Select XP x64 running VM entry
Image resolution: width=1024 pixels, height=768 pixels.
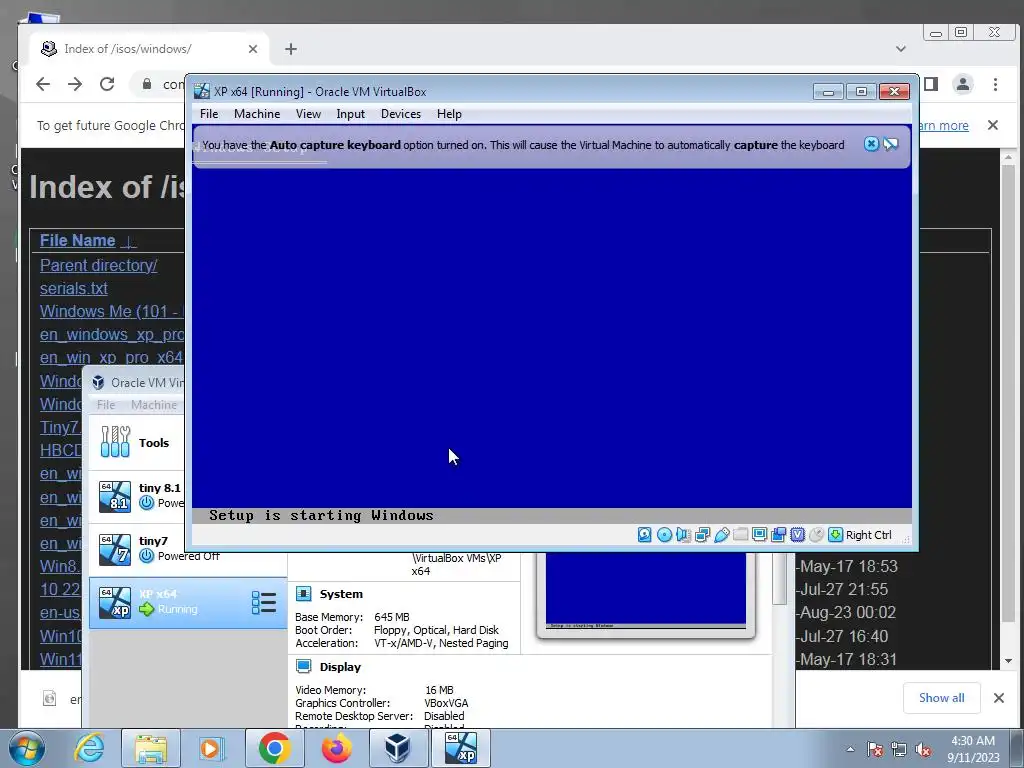[188, 602]
